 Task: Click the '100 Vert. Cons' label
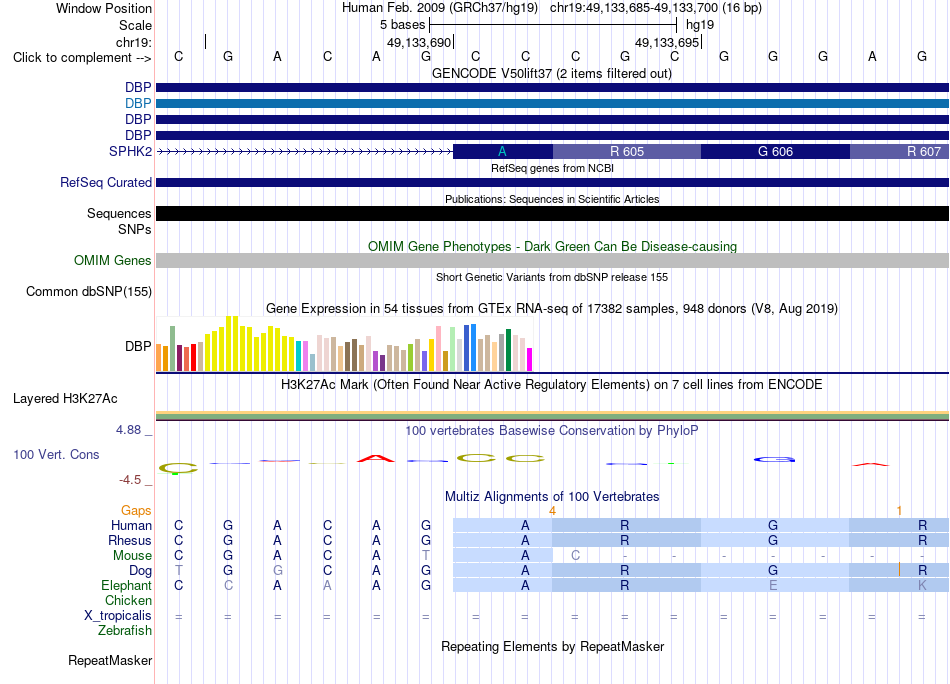click(x=56, y=454)
